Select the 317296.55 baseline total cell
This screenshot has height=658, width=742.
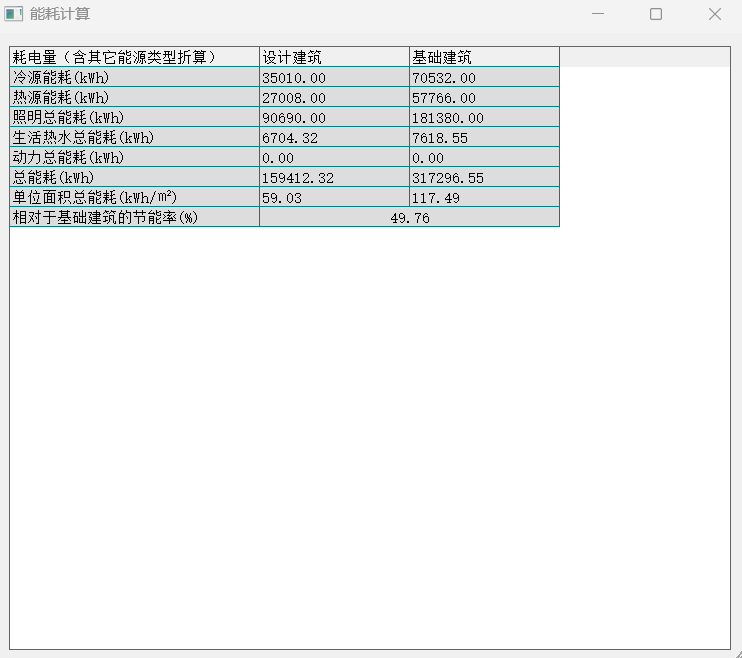(x=484, y=177)
